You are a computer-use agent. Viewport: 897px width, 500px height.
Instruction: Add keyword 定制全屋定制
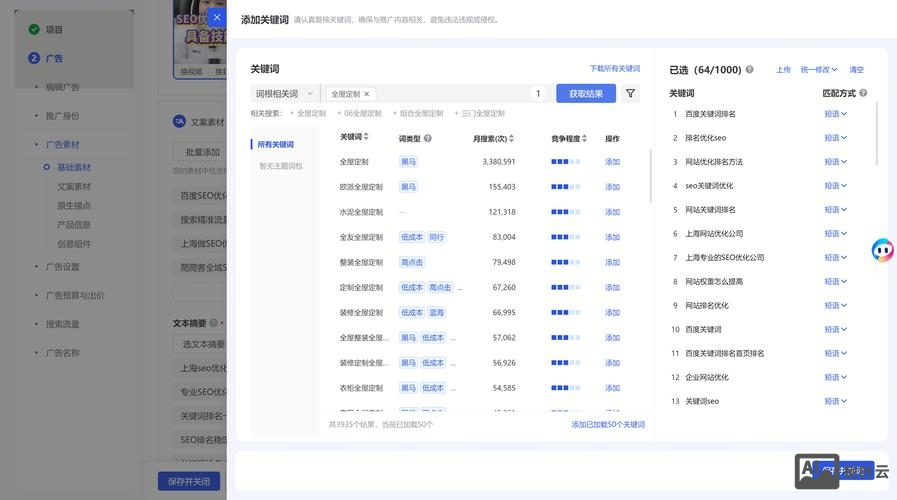click(x=612, y=288)
